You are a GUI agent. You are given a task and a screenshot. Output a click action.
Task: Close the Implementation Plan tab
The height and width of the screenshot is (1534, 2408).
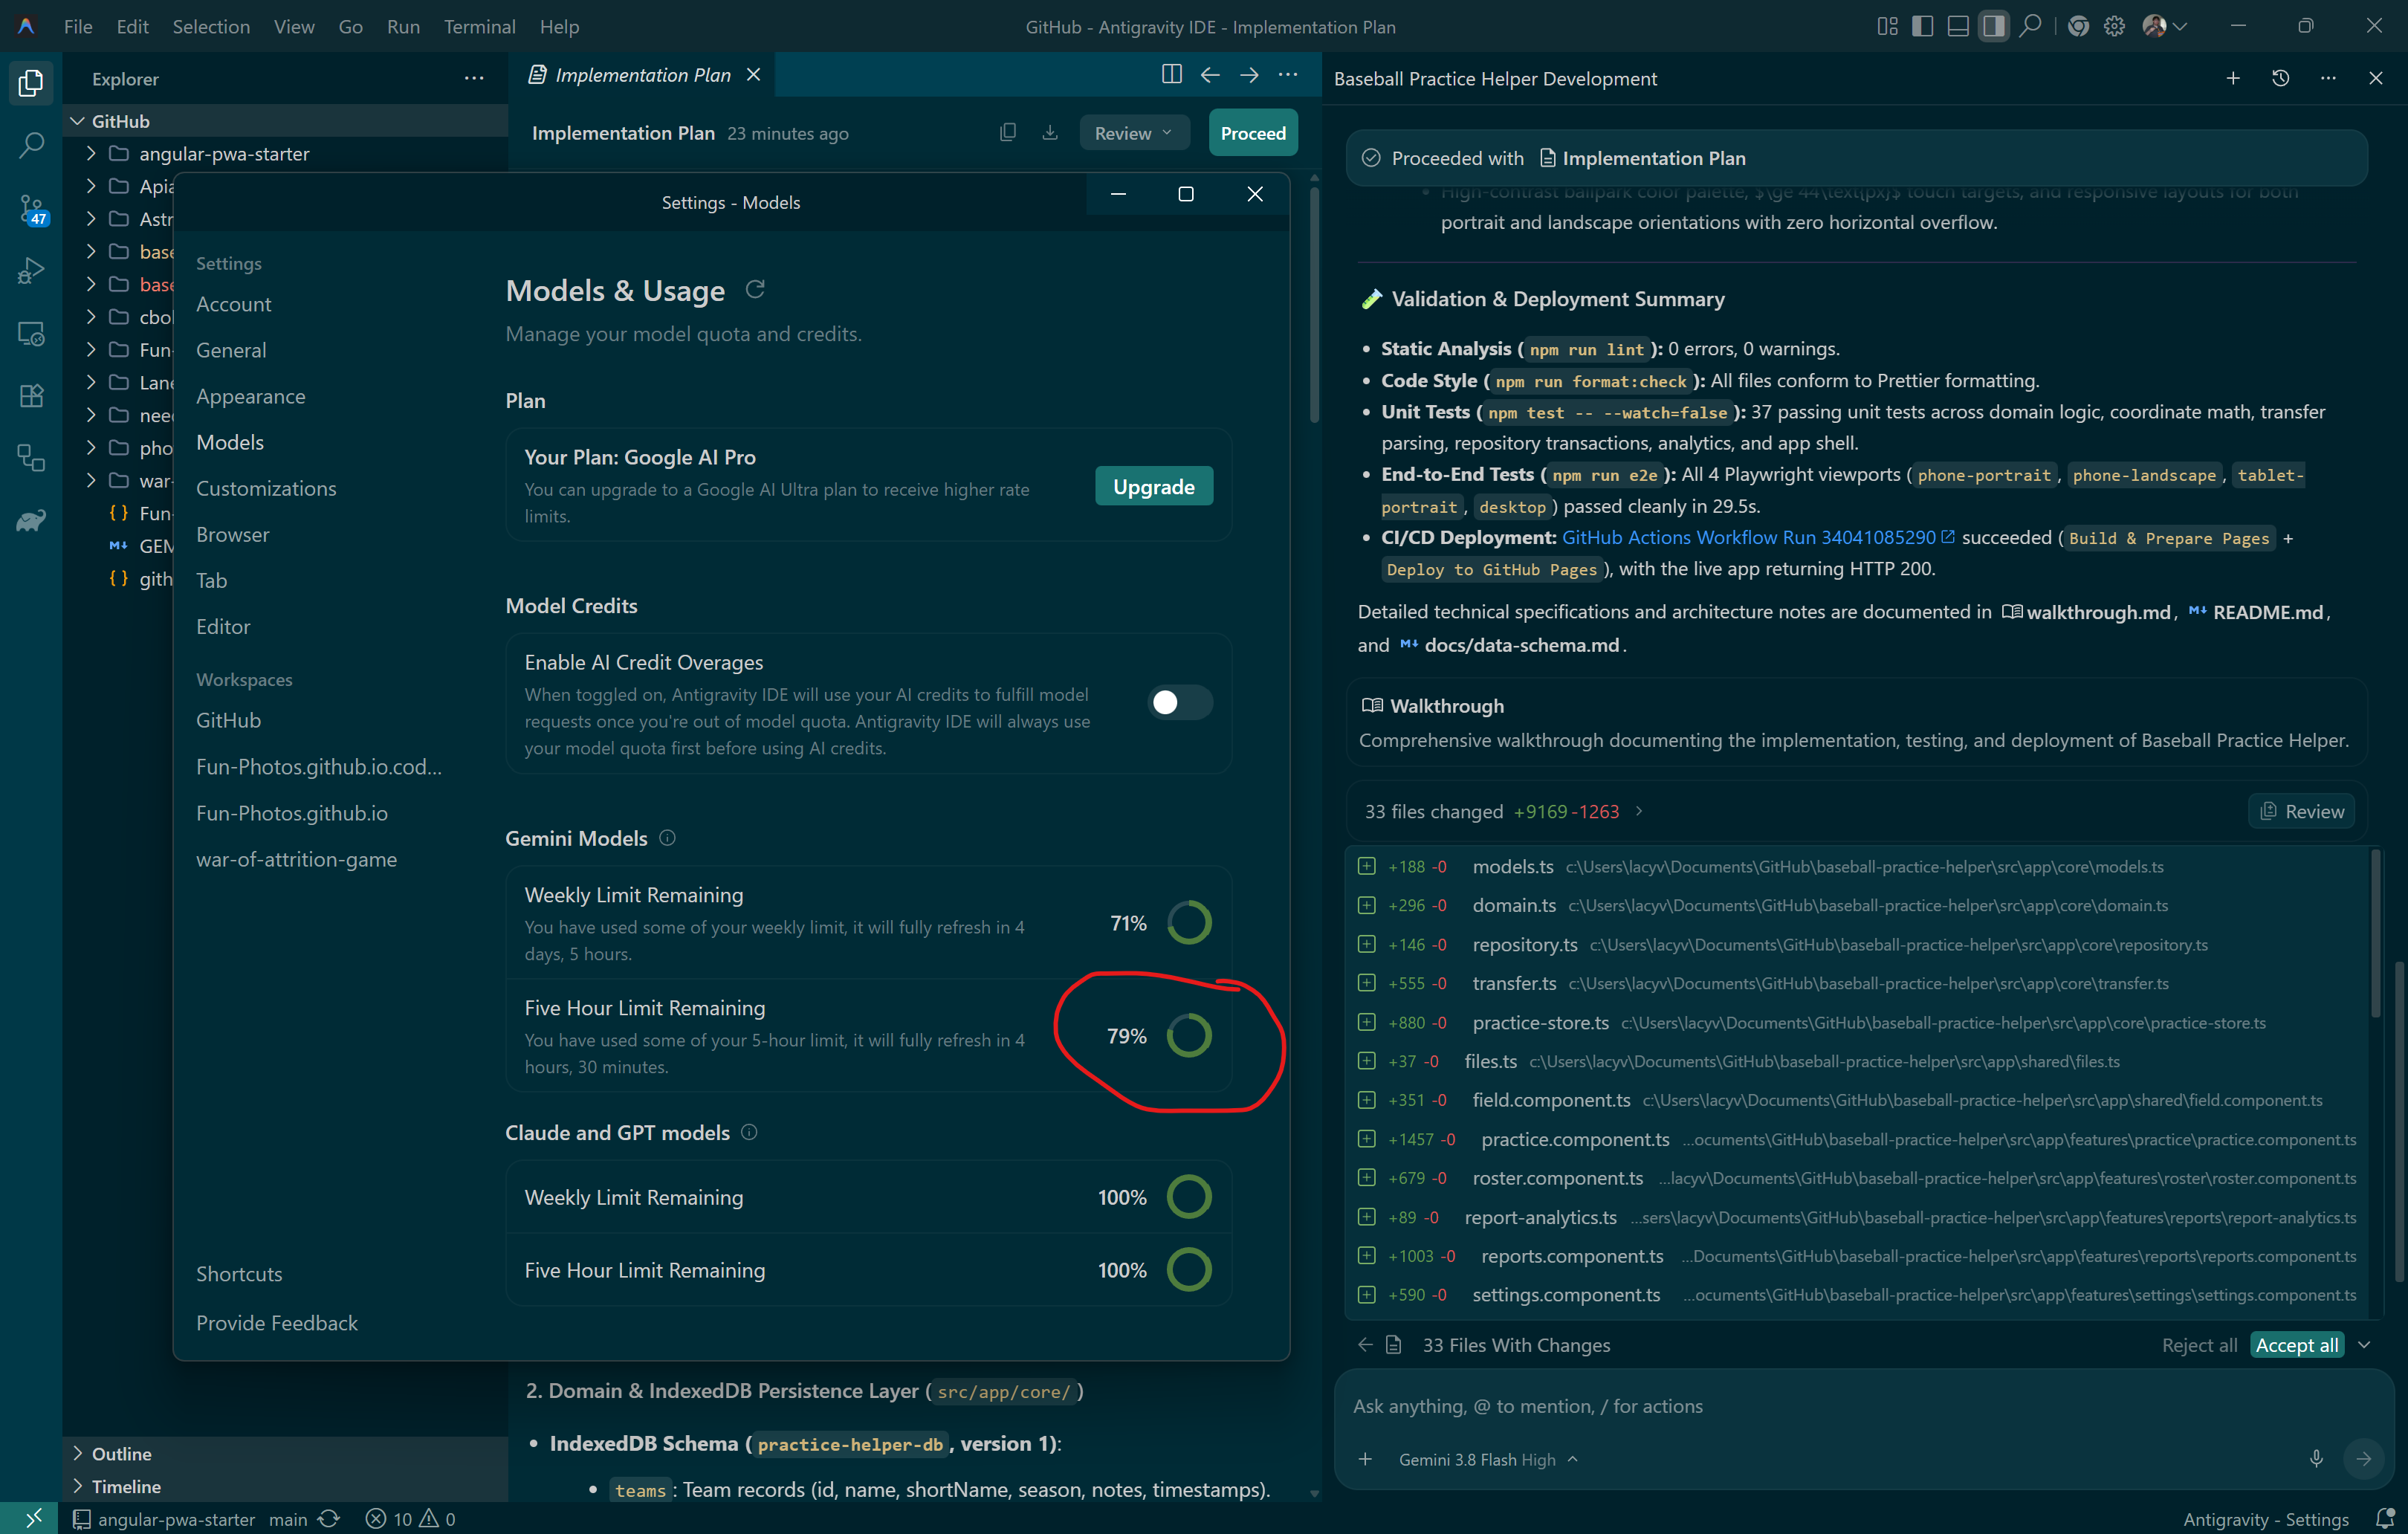click(x=754, y=75)
